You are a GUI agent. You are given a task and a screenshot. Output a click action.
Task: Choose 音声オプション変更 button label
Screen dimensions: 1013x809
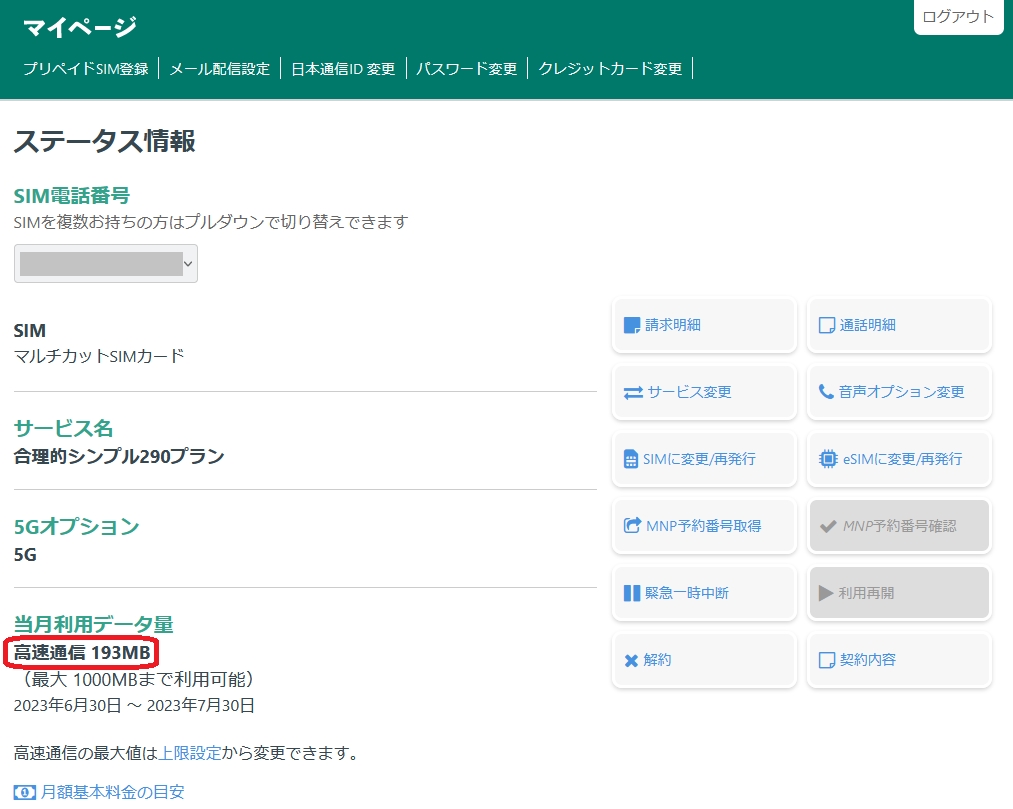(x=901, y=392)
